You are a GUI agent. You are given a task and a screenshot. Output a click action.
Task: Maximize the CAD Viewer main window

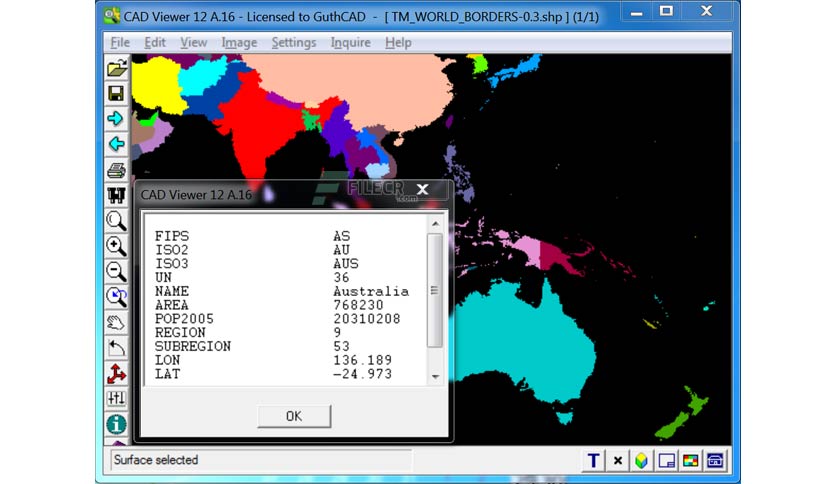click(x=666, y=11)
